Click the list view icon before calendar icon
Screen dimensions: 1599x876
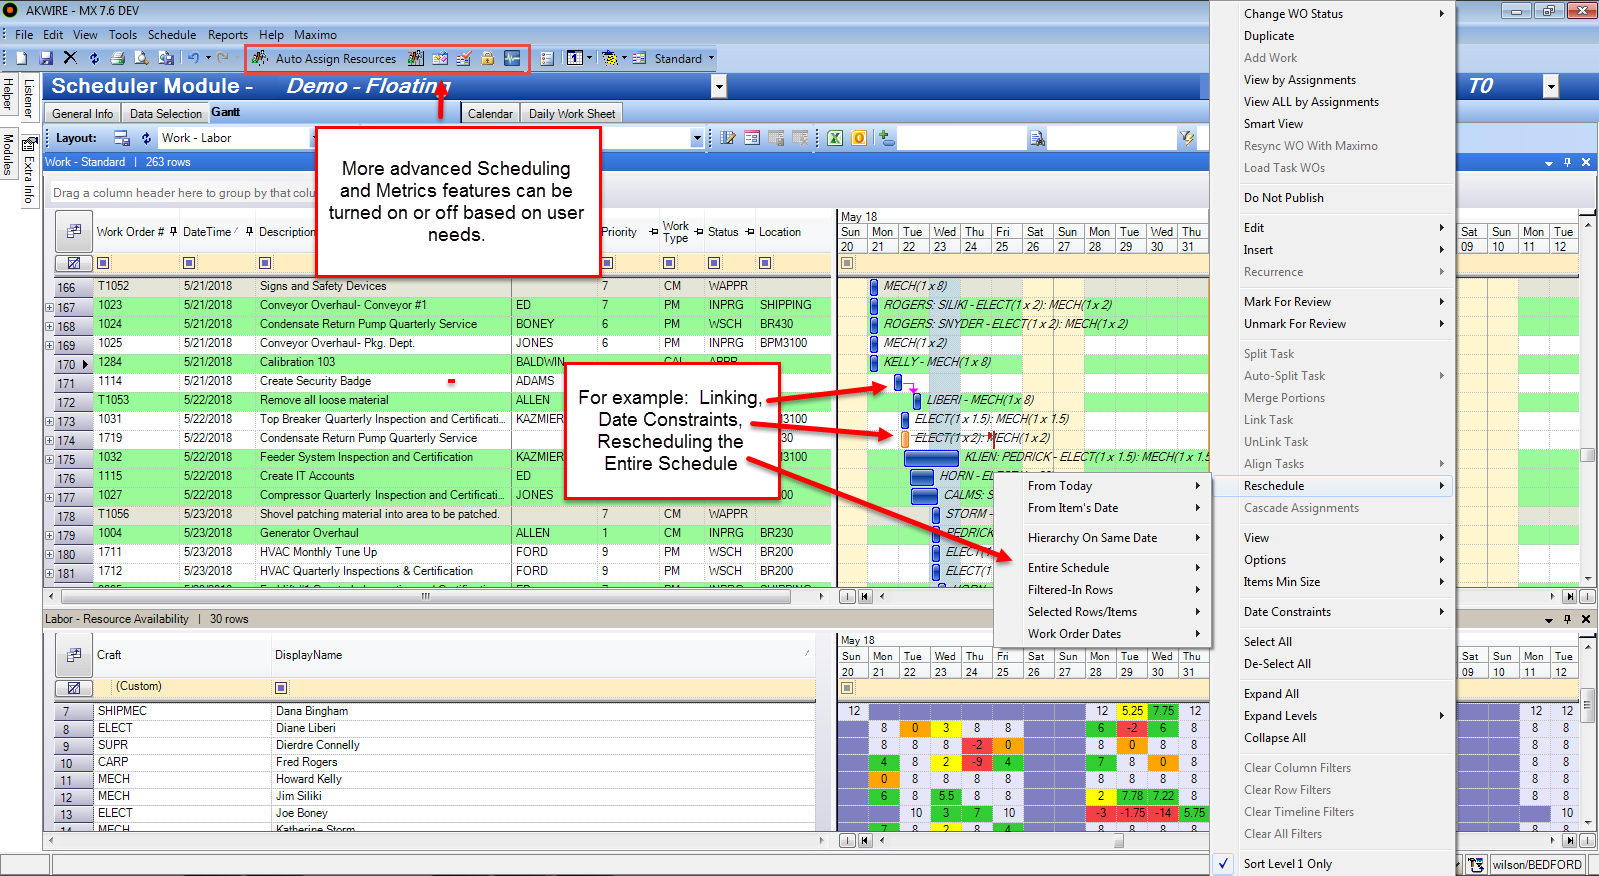(x=547, y=58)
